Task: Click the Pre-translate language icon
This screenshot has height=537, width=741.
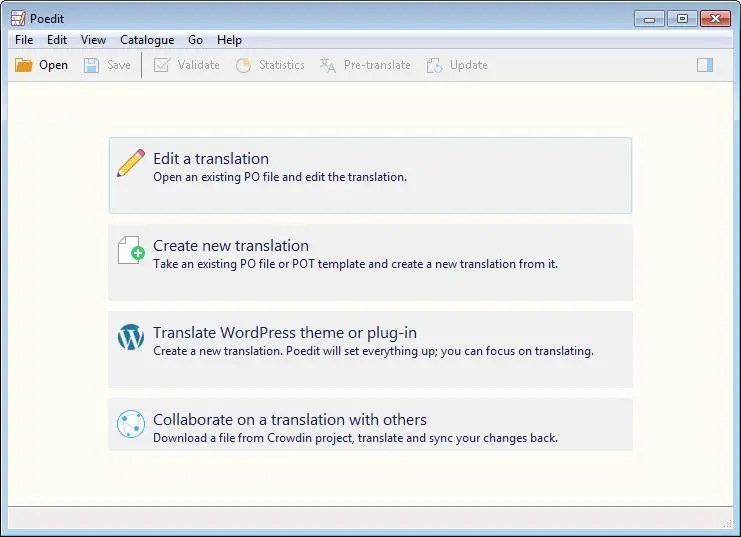Action: coord(327,65)
